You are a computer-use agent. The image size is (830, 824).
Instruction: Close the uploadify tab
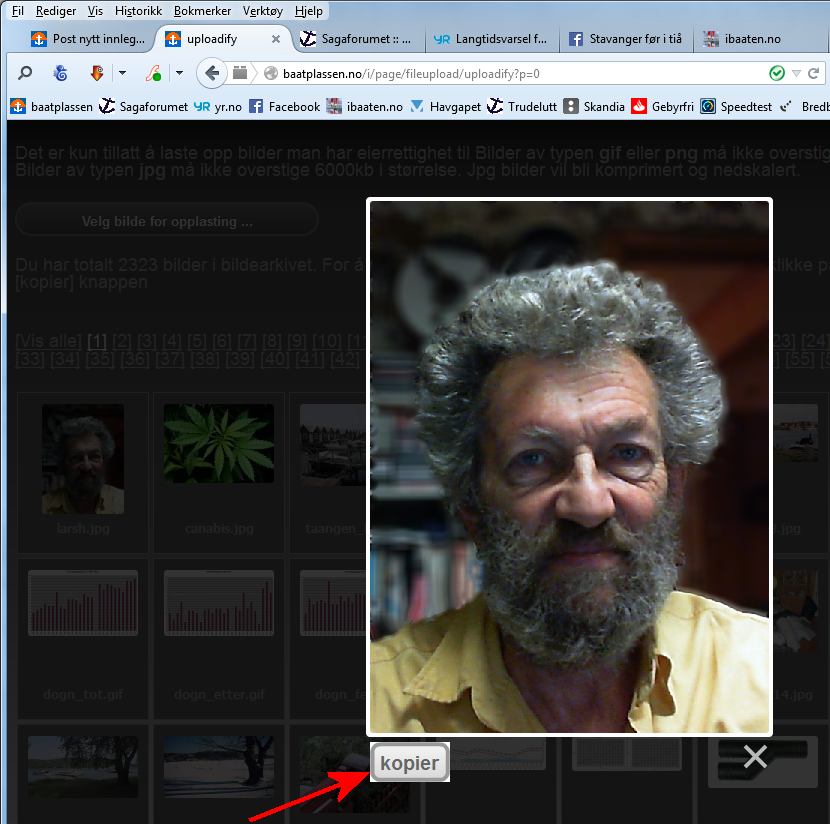pyautogui.click(x=276, y=39)
